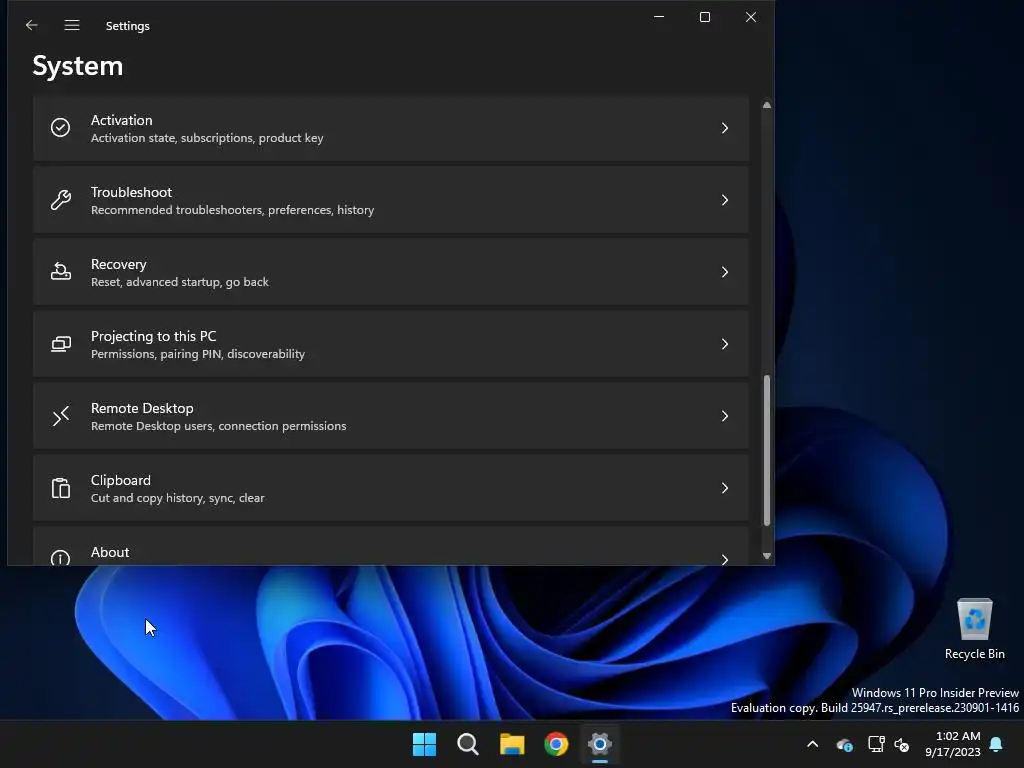Image resolution: width=1024 pixels, height=768 pixels.
Task: Click 'Remote Desktop users, connection permissions' text
Action: (x=219, y=426)
